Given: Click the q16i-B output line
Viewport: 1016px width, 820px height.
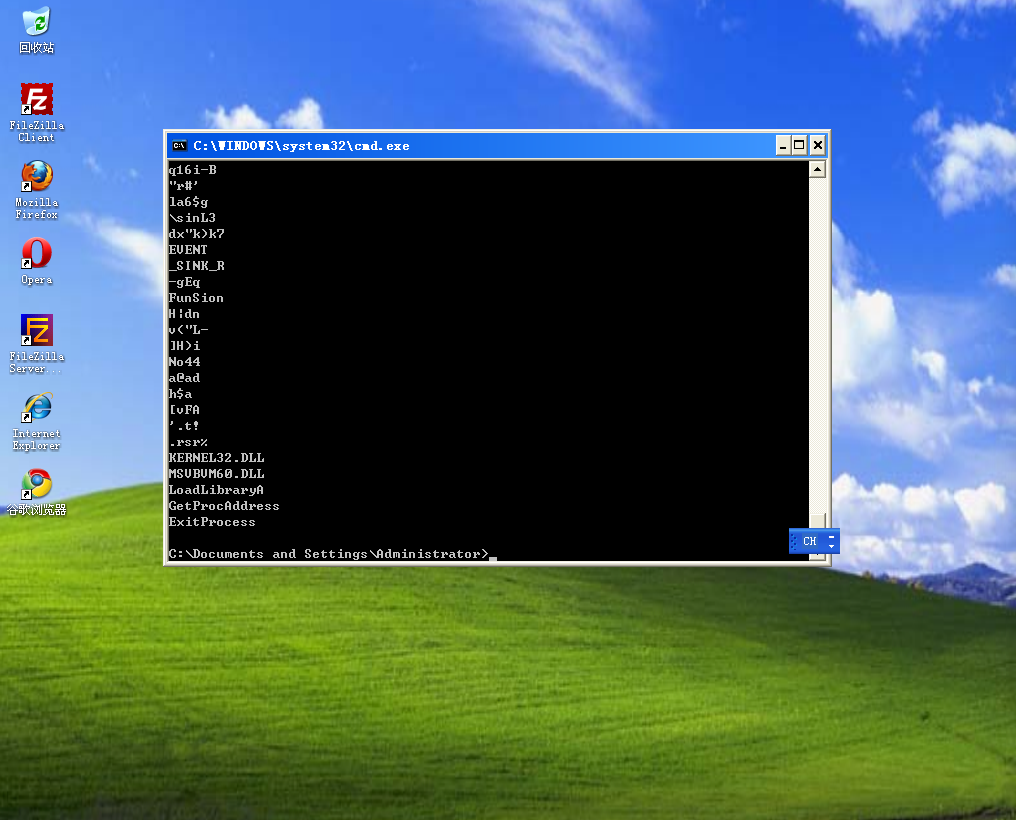Looking at the screenshot, I should pos(192,170).
